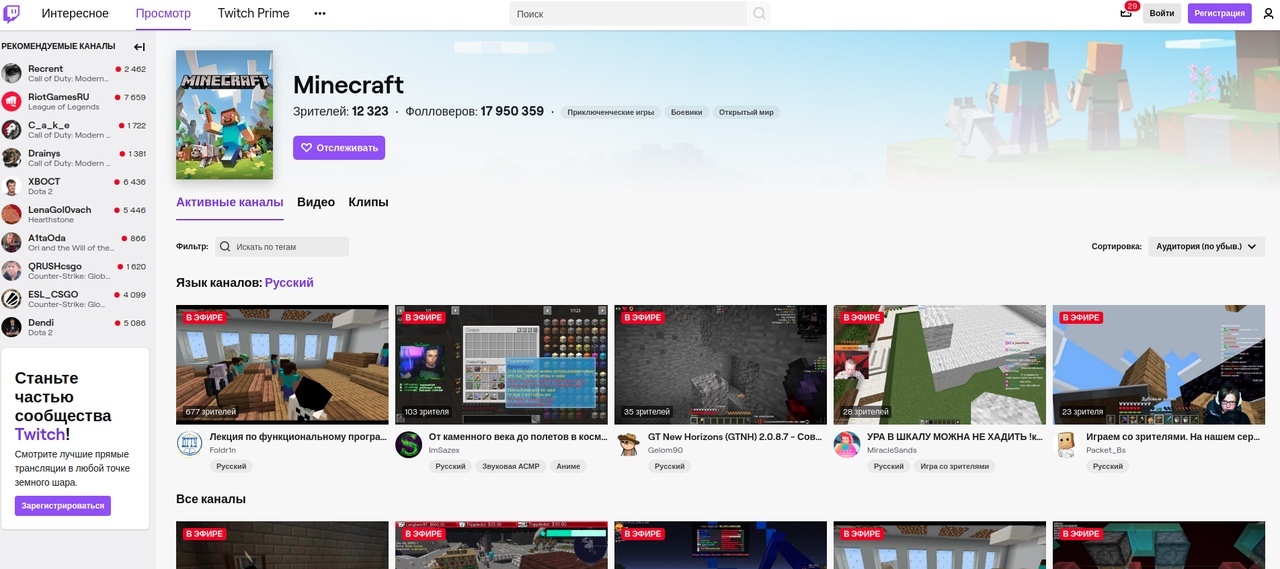The width and height of the screenshot is (1280, 569).
Task: Click Drainys channel avatar in sidebar
Action: pyautogui.click(x=12, y=158)
